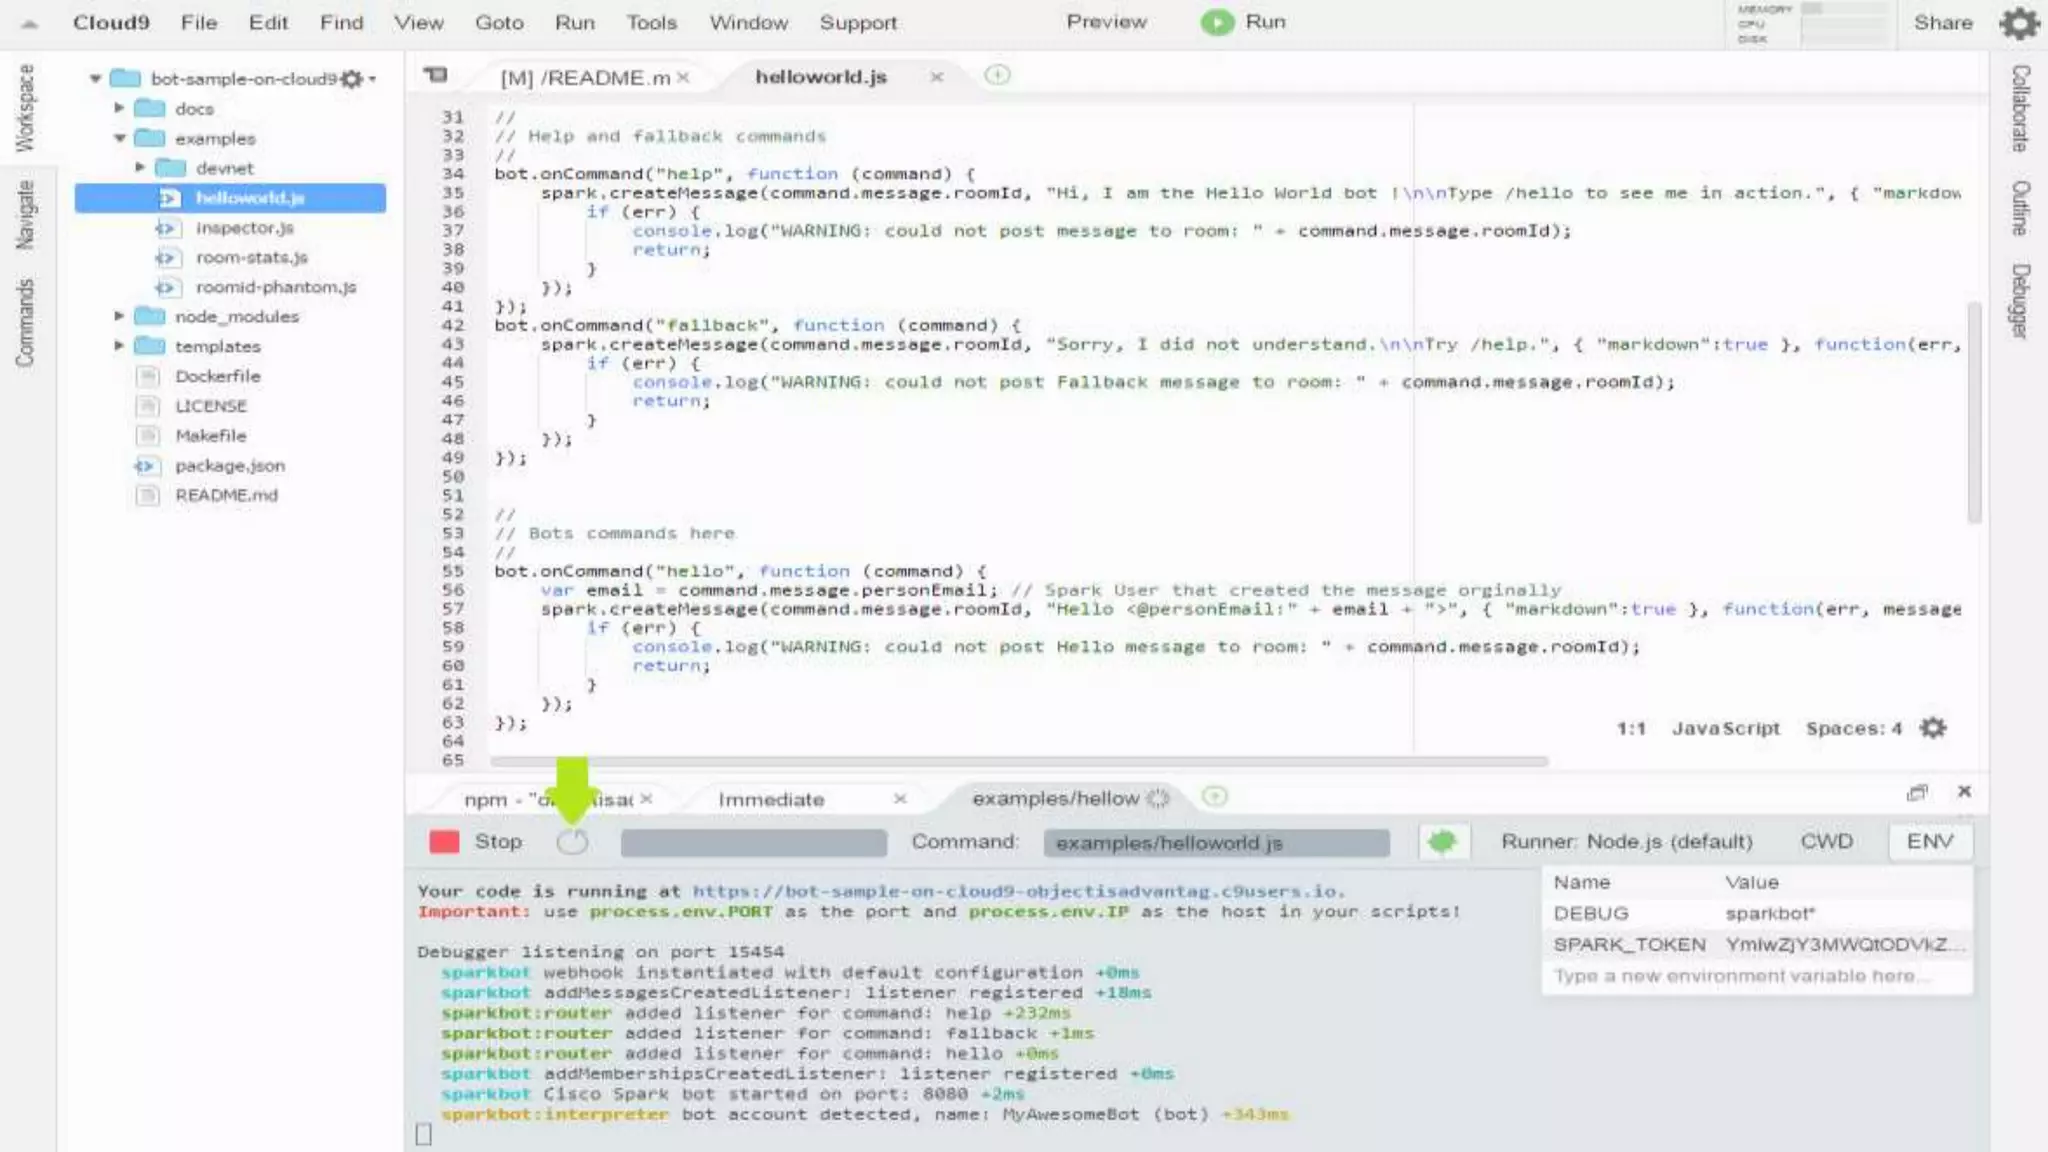Screen dimensions: 2048x1152
Task: Switch to the Immediate console tab
Action: (x=771, y=799)
